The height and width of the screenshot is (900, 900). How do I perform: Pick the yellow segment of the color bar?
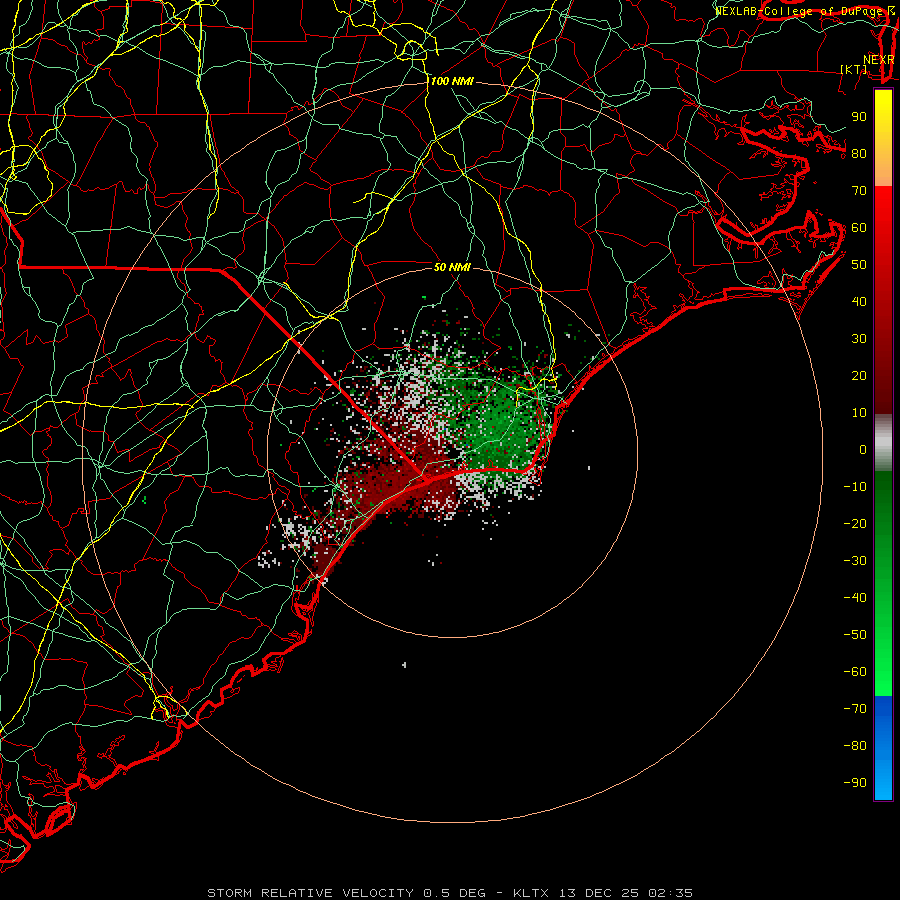click(x=883, y=138)
